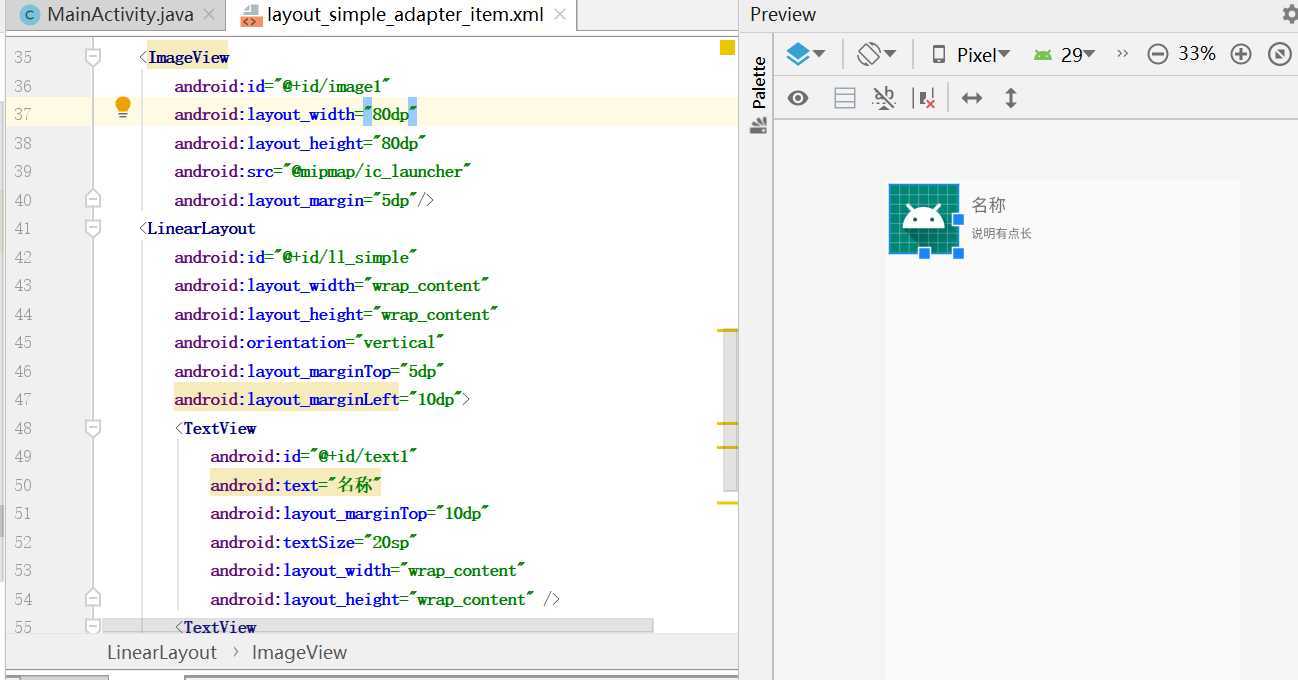Click the editor horizontal scrollbar
The width and height of the screenshot is (1298, 680).
point(378,625)
